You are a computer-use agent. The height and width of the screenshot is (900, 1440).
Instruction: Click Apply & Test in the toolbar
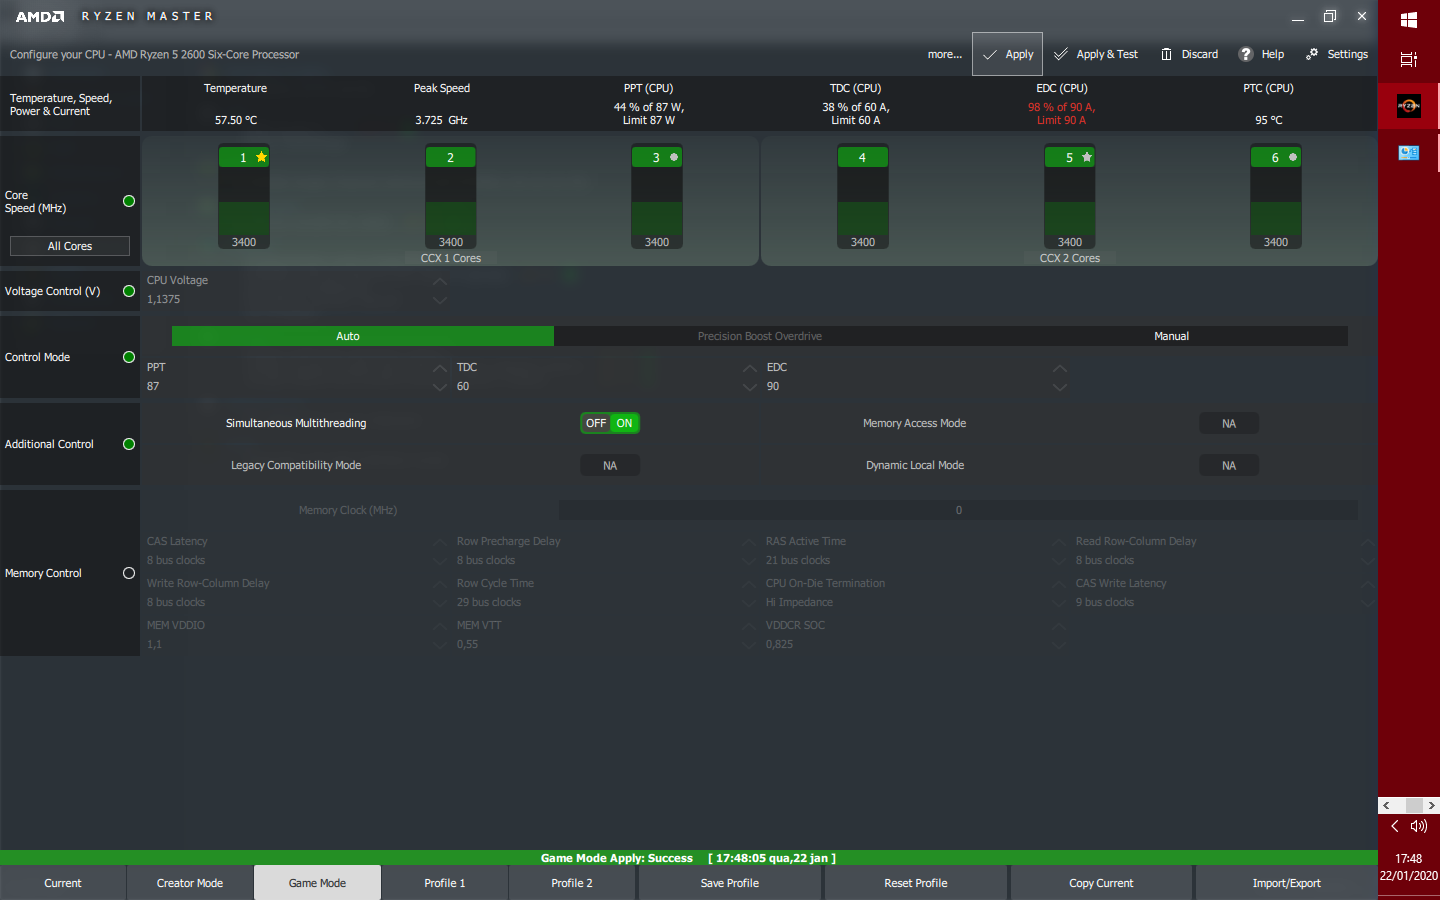coord(1096,54)
